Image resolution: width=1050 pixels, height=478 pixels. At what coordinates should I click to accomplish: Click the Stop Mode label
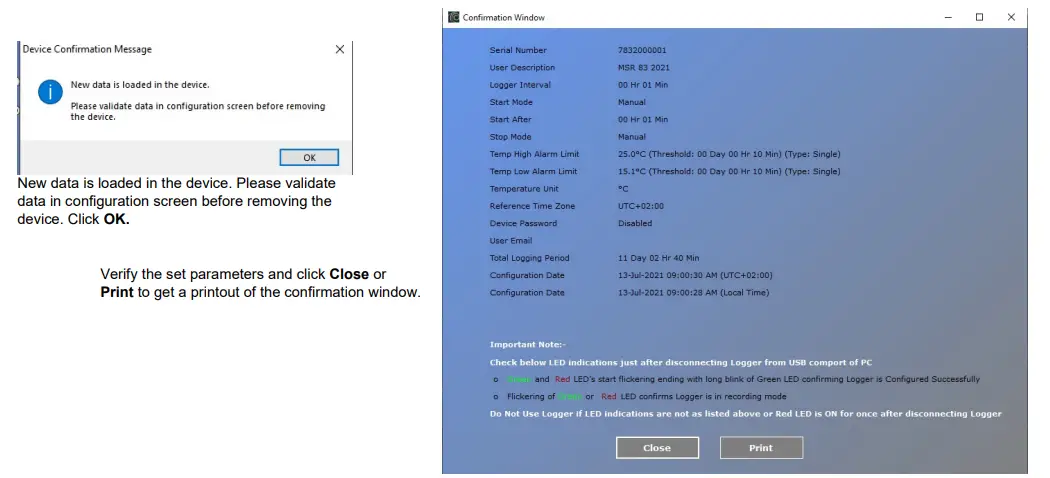[510, 137]
